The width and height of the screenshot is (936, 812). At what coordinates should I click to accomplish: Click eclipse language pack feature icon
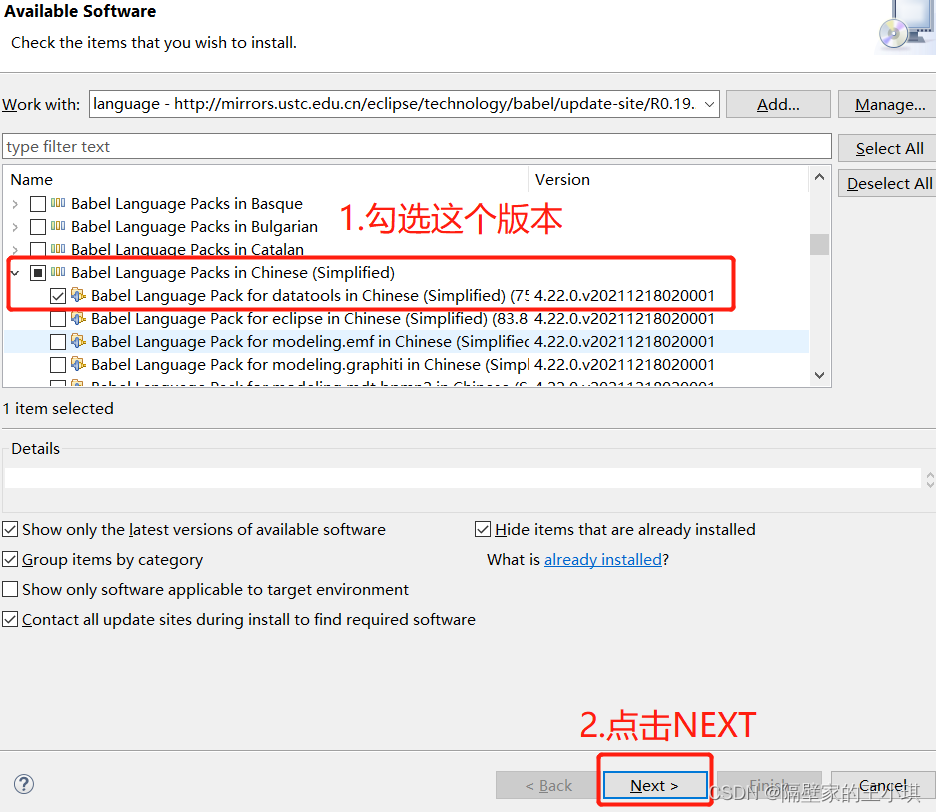(x=78, y=318)
